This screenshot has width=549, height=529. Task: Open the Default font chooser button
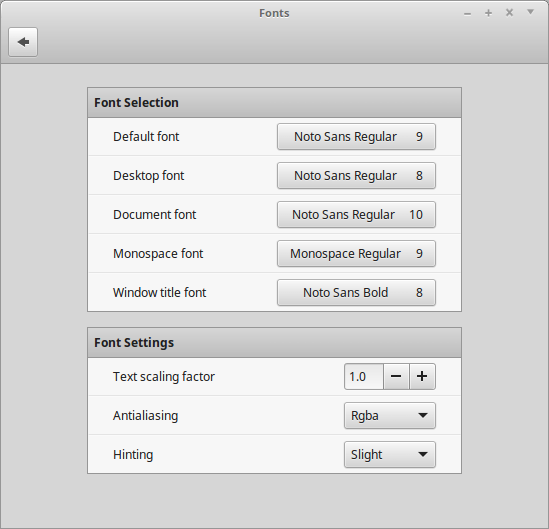point(356,137)
